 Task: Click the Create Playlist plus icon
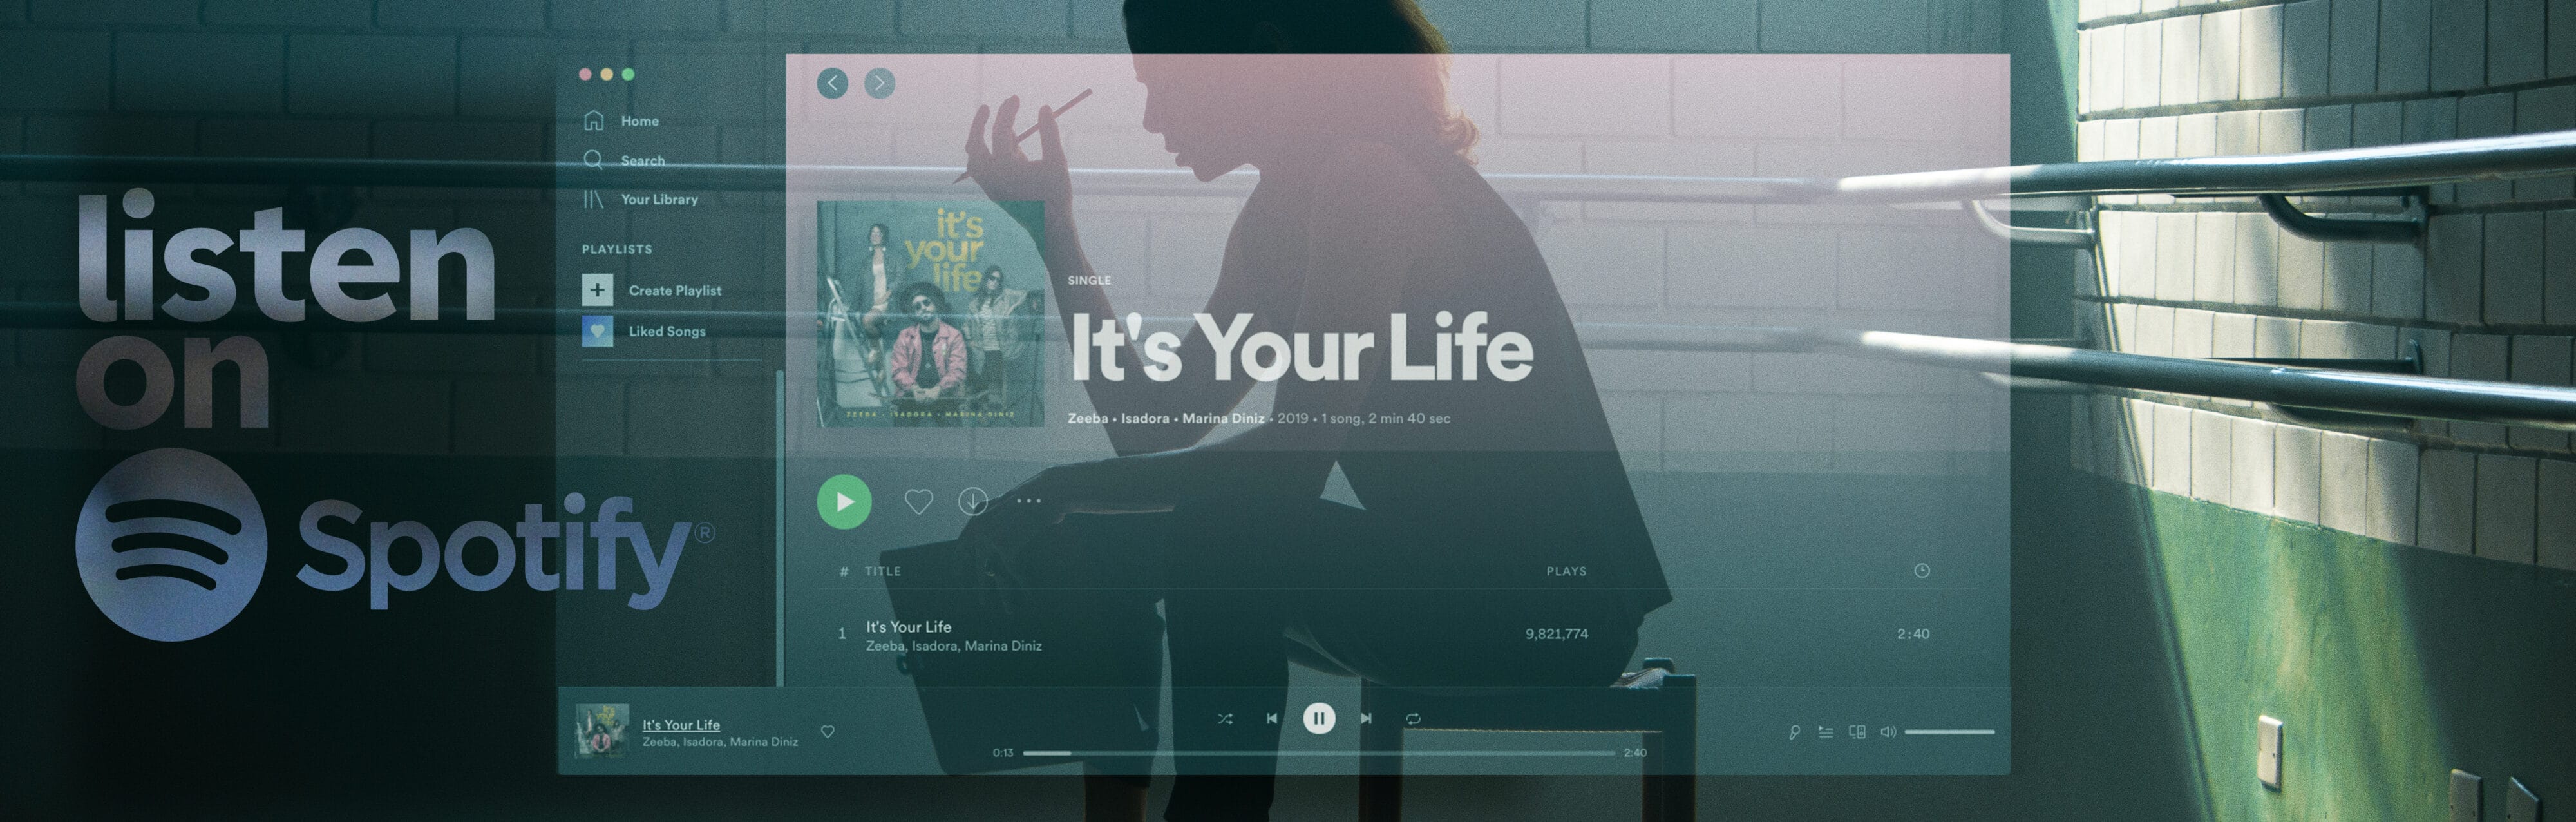(597, 290)
